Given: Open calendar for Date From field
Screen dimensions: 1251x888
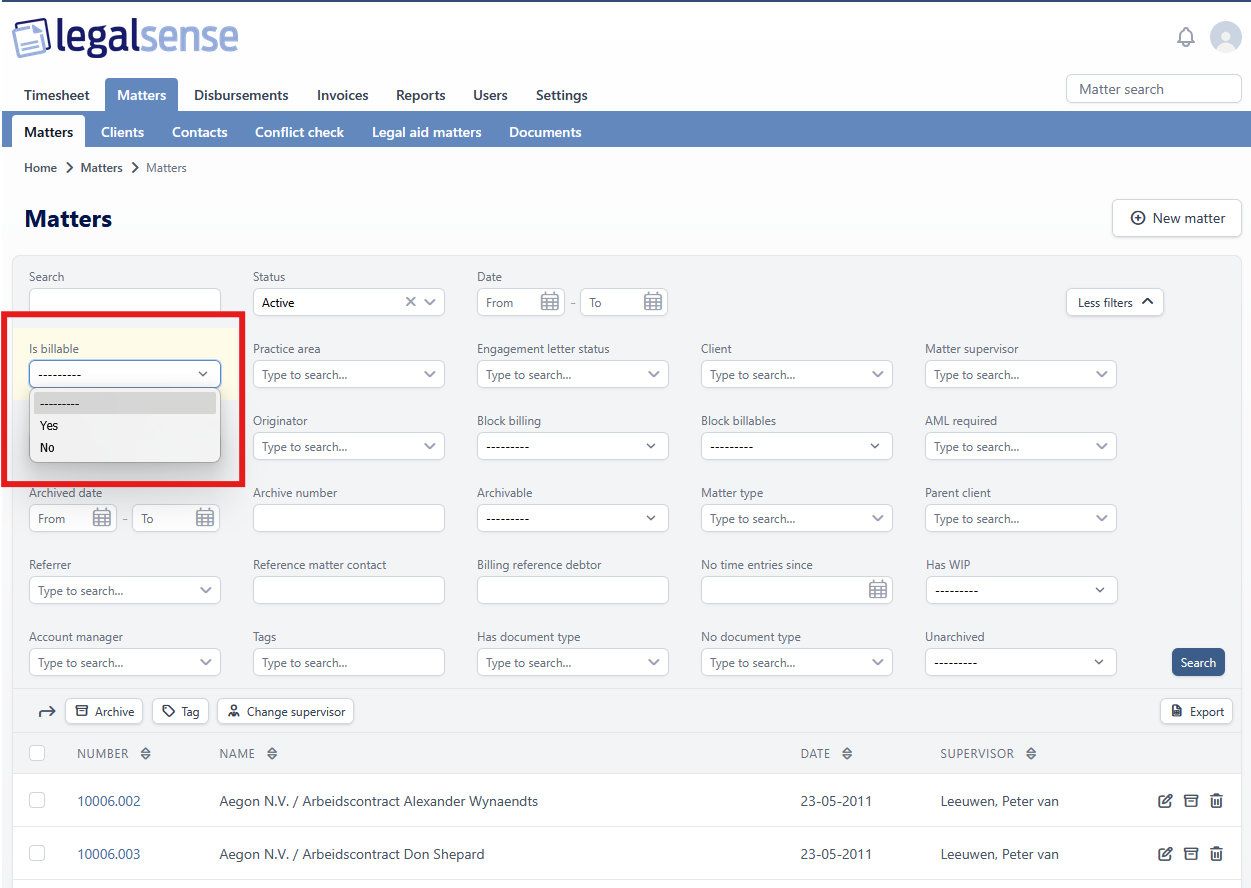Looking at the screenshot, I should tap(549, 302).
